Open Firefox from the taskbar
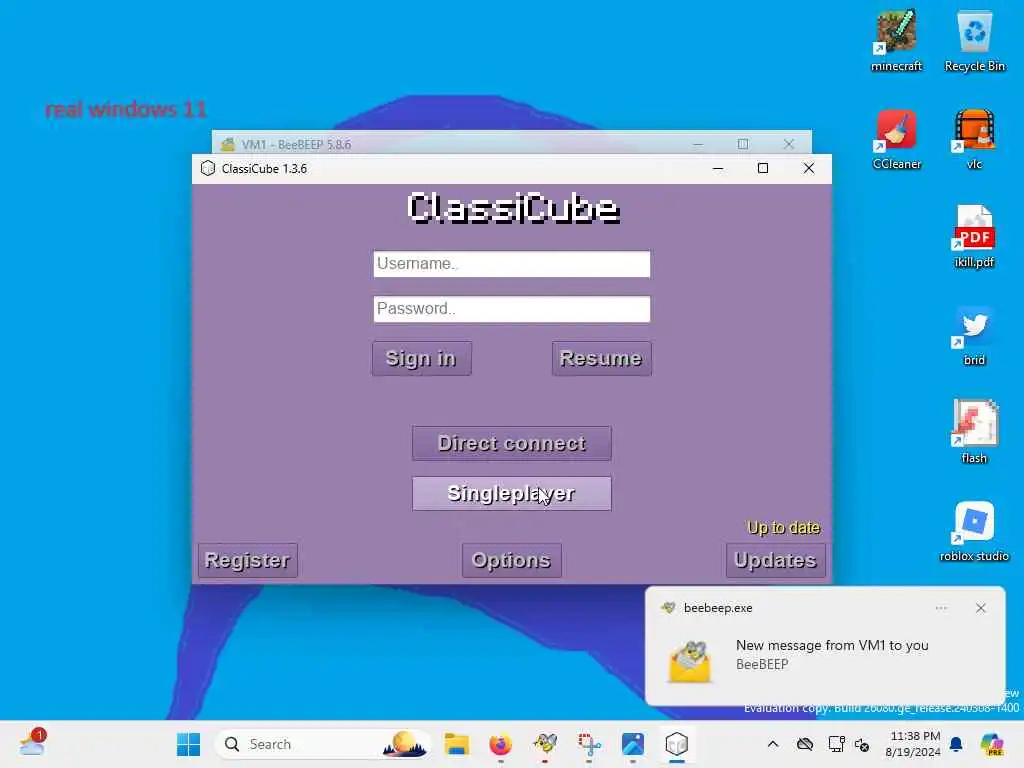The height and width of the screenshot is (768, 1024). click(501, 744)
